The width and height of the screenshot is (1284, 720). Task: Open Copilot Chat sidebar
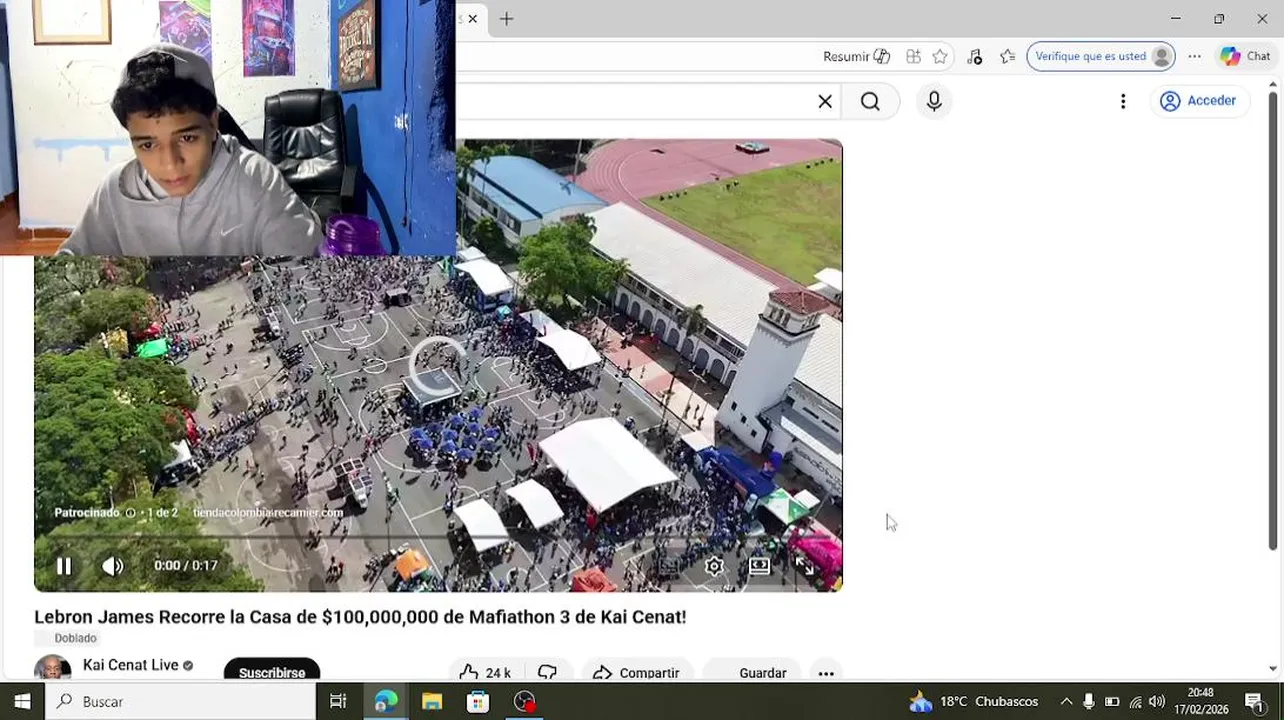pyautogui.click(x=1245, y=56)
